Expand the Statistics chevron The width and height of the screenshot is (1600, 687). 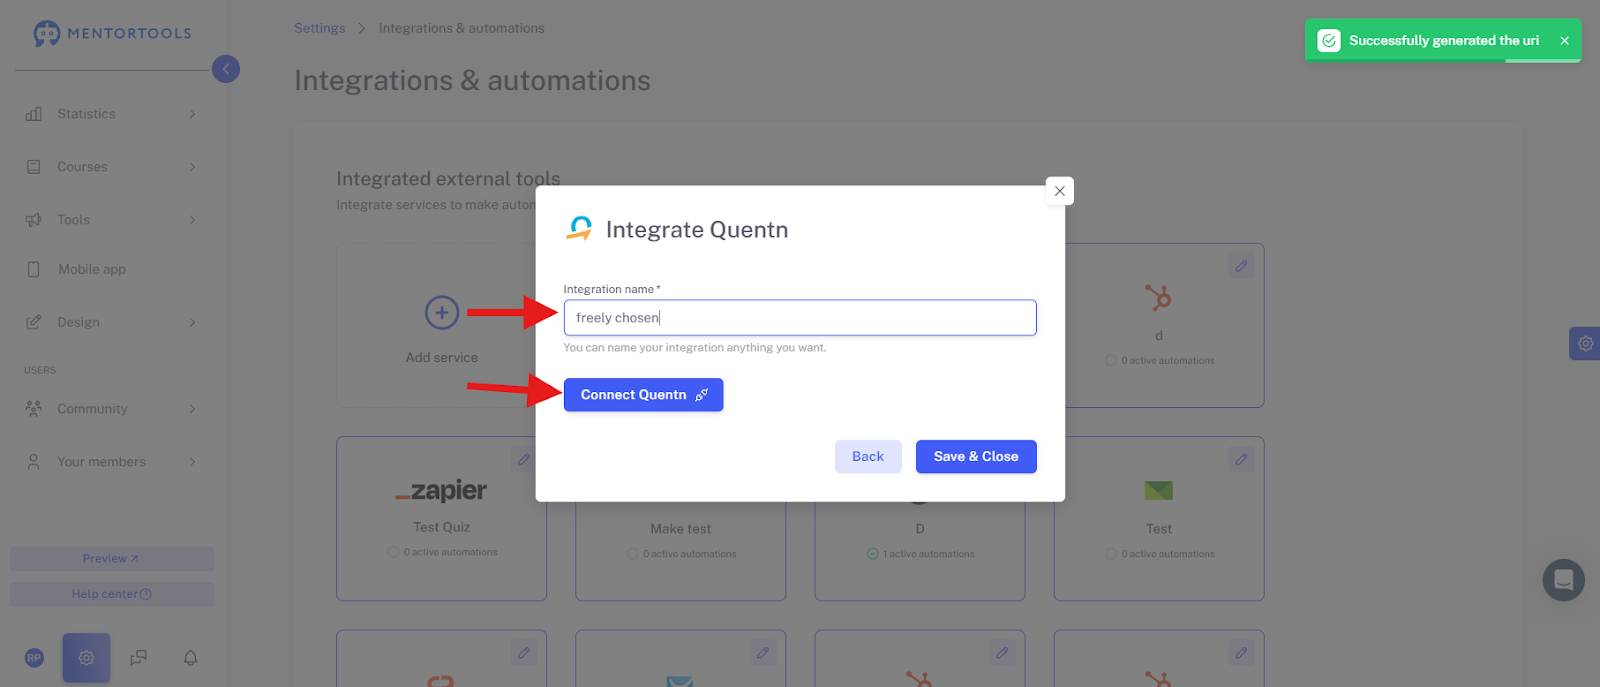tap(192, 114)
